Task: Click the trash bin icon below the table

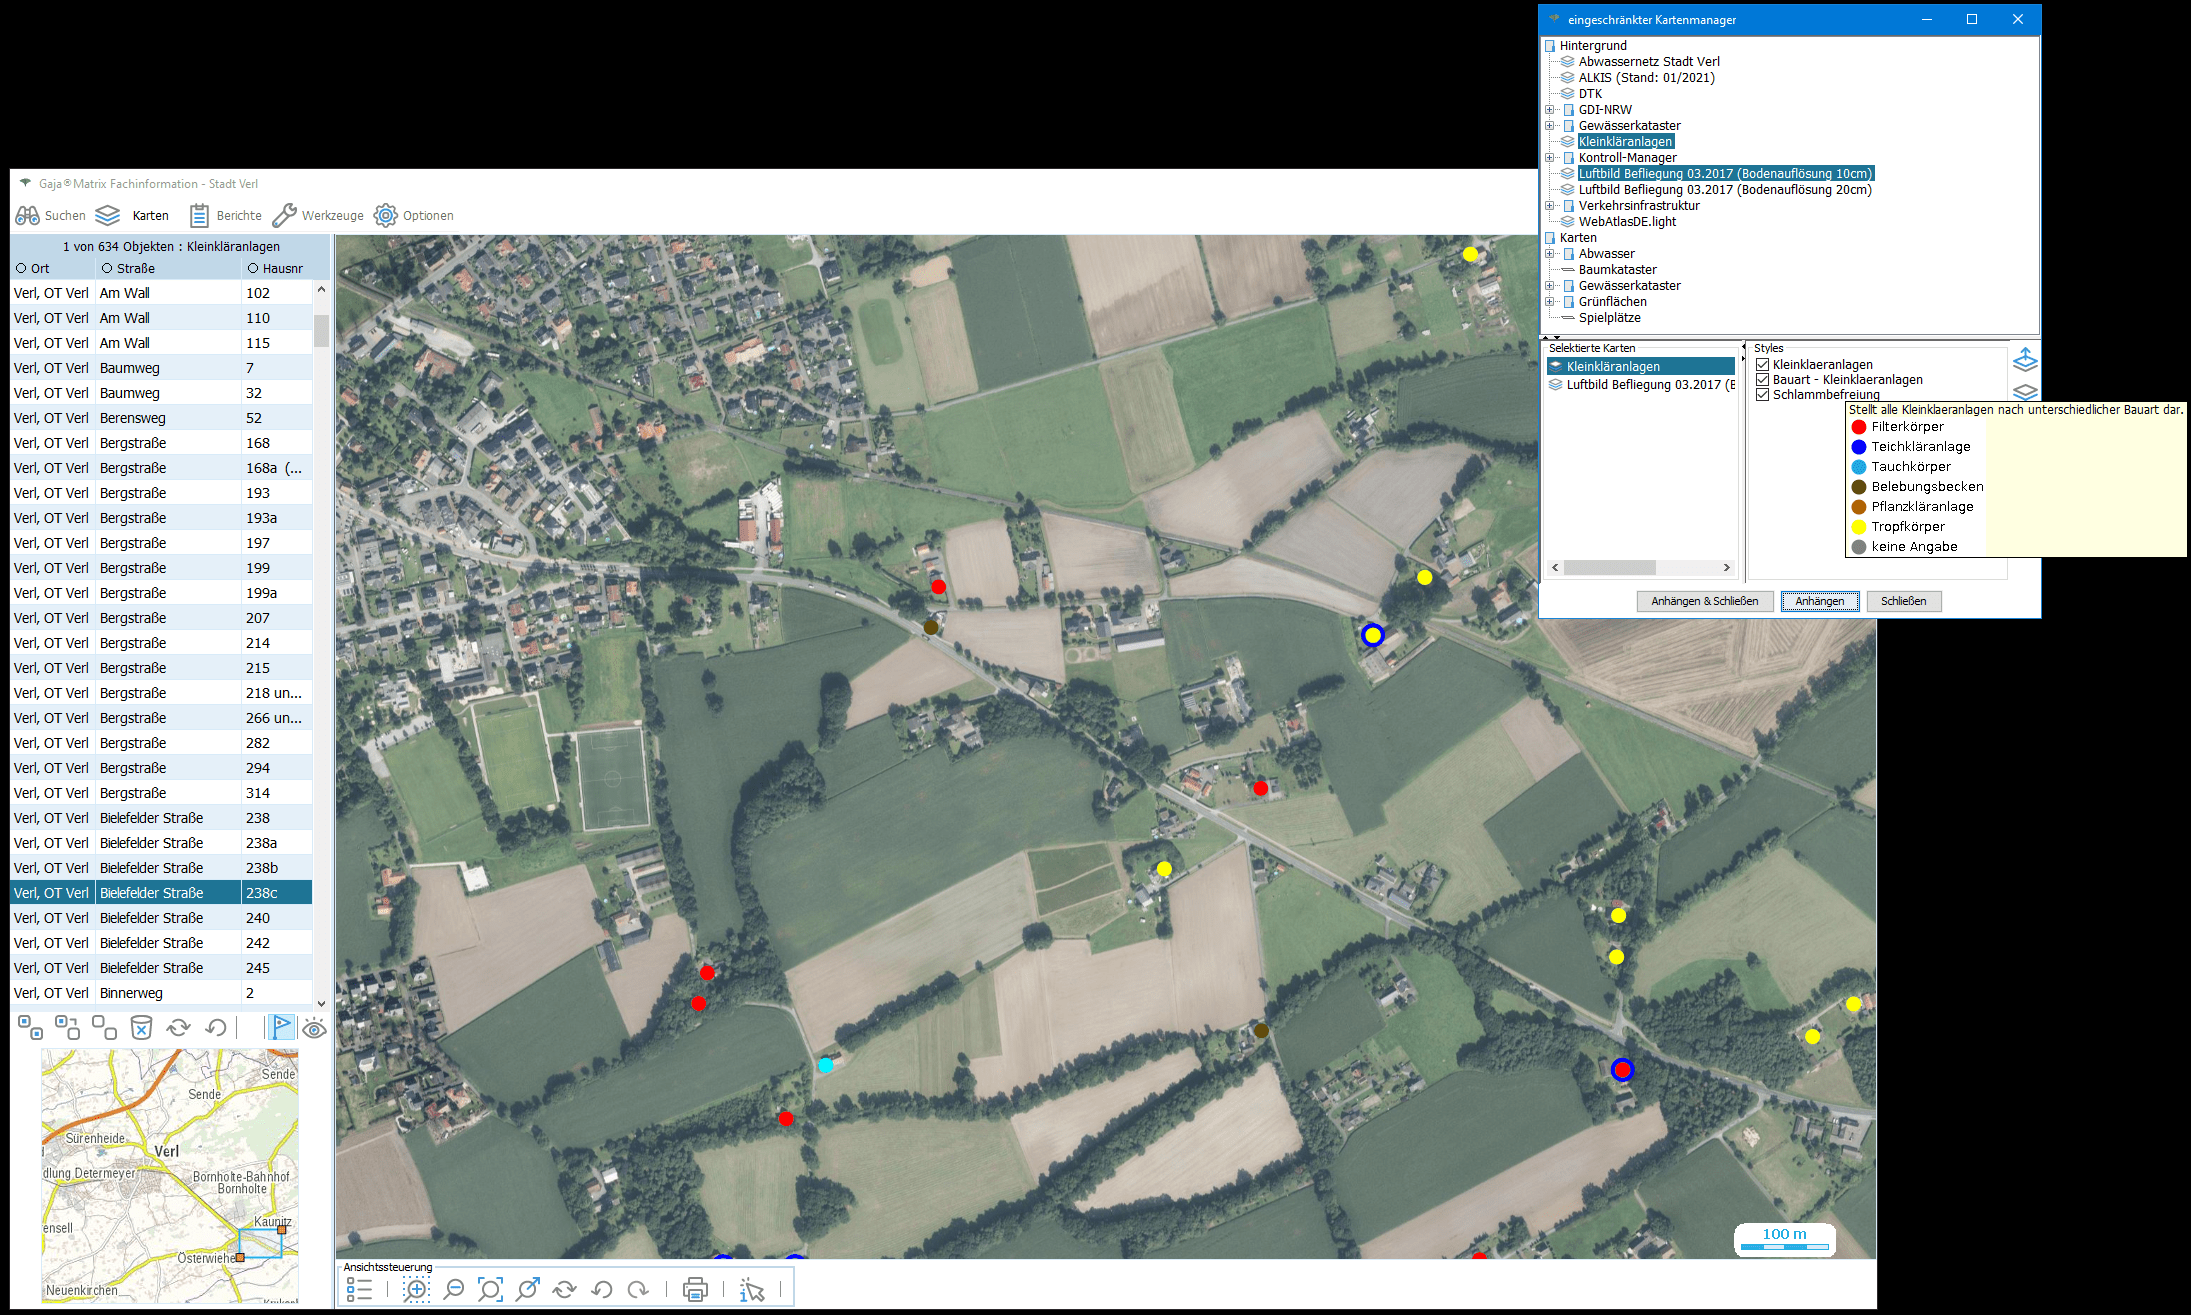Action: (x=141, y=1028)
